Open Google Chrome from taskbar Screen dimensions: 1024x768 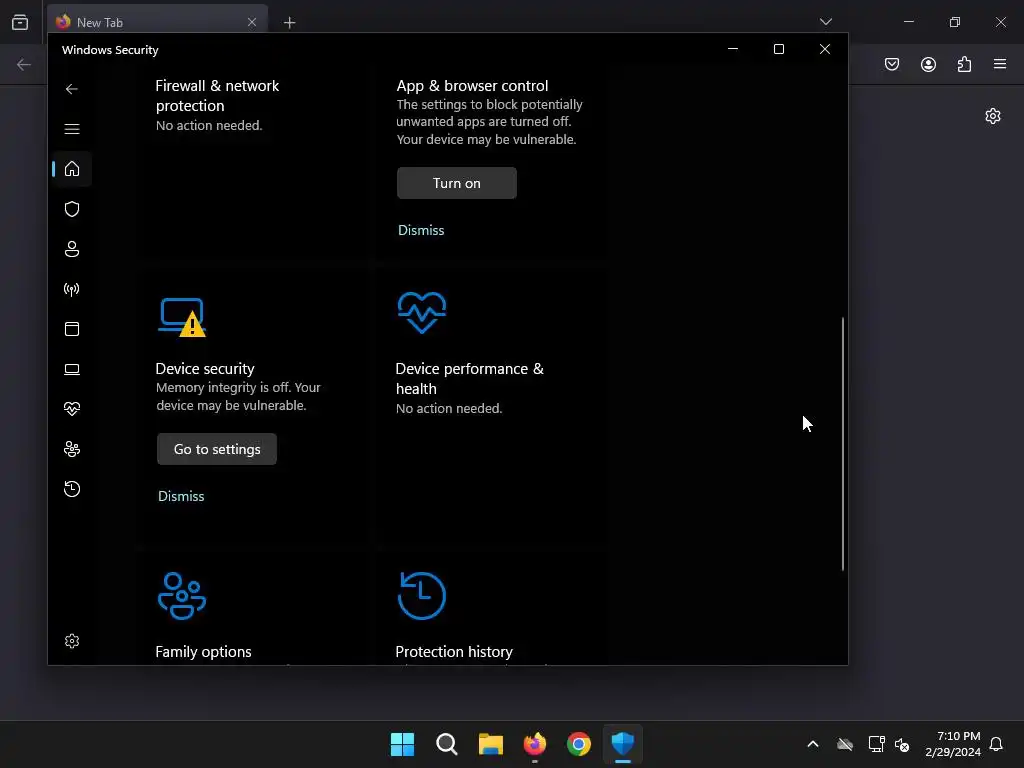pos(579,744)
